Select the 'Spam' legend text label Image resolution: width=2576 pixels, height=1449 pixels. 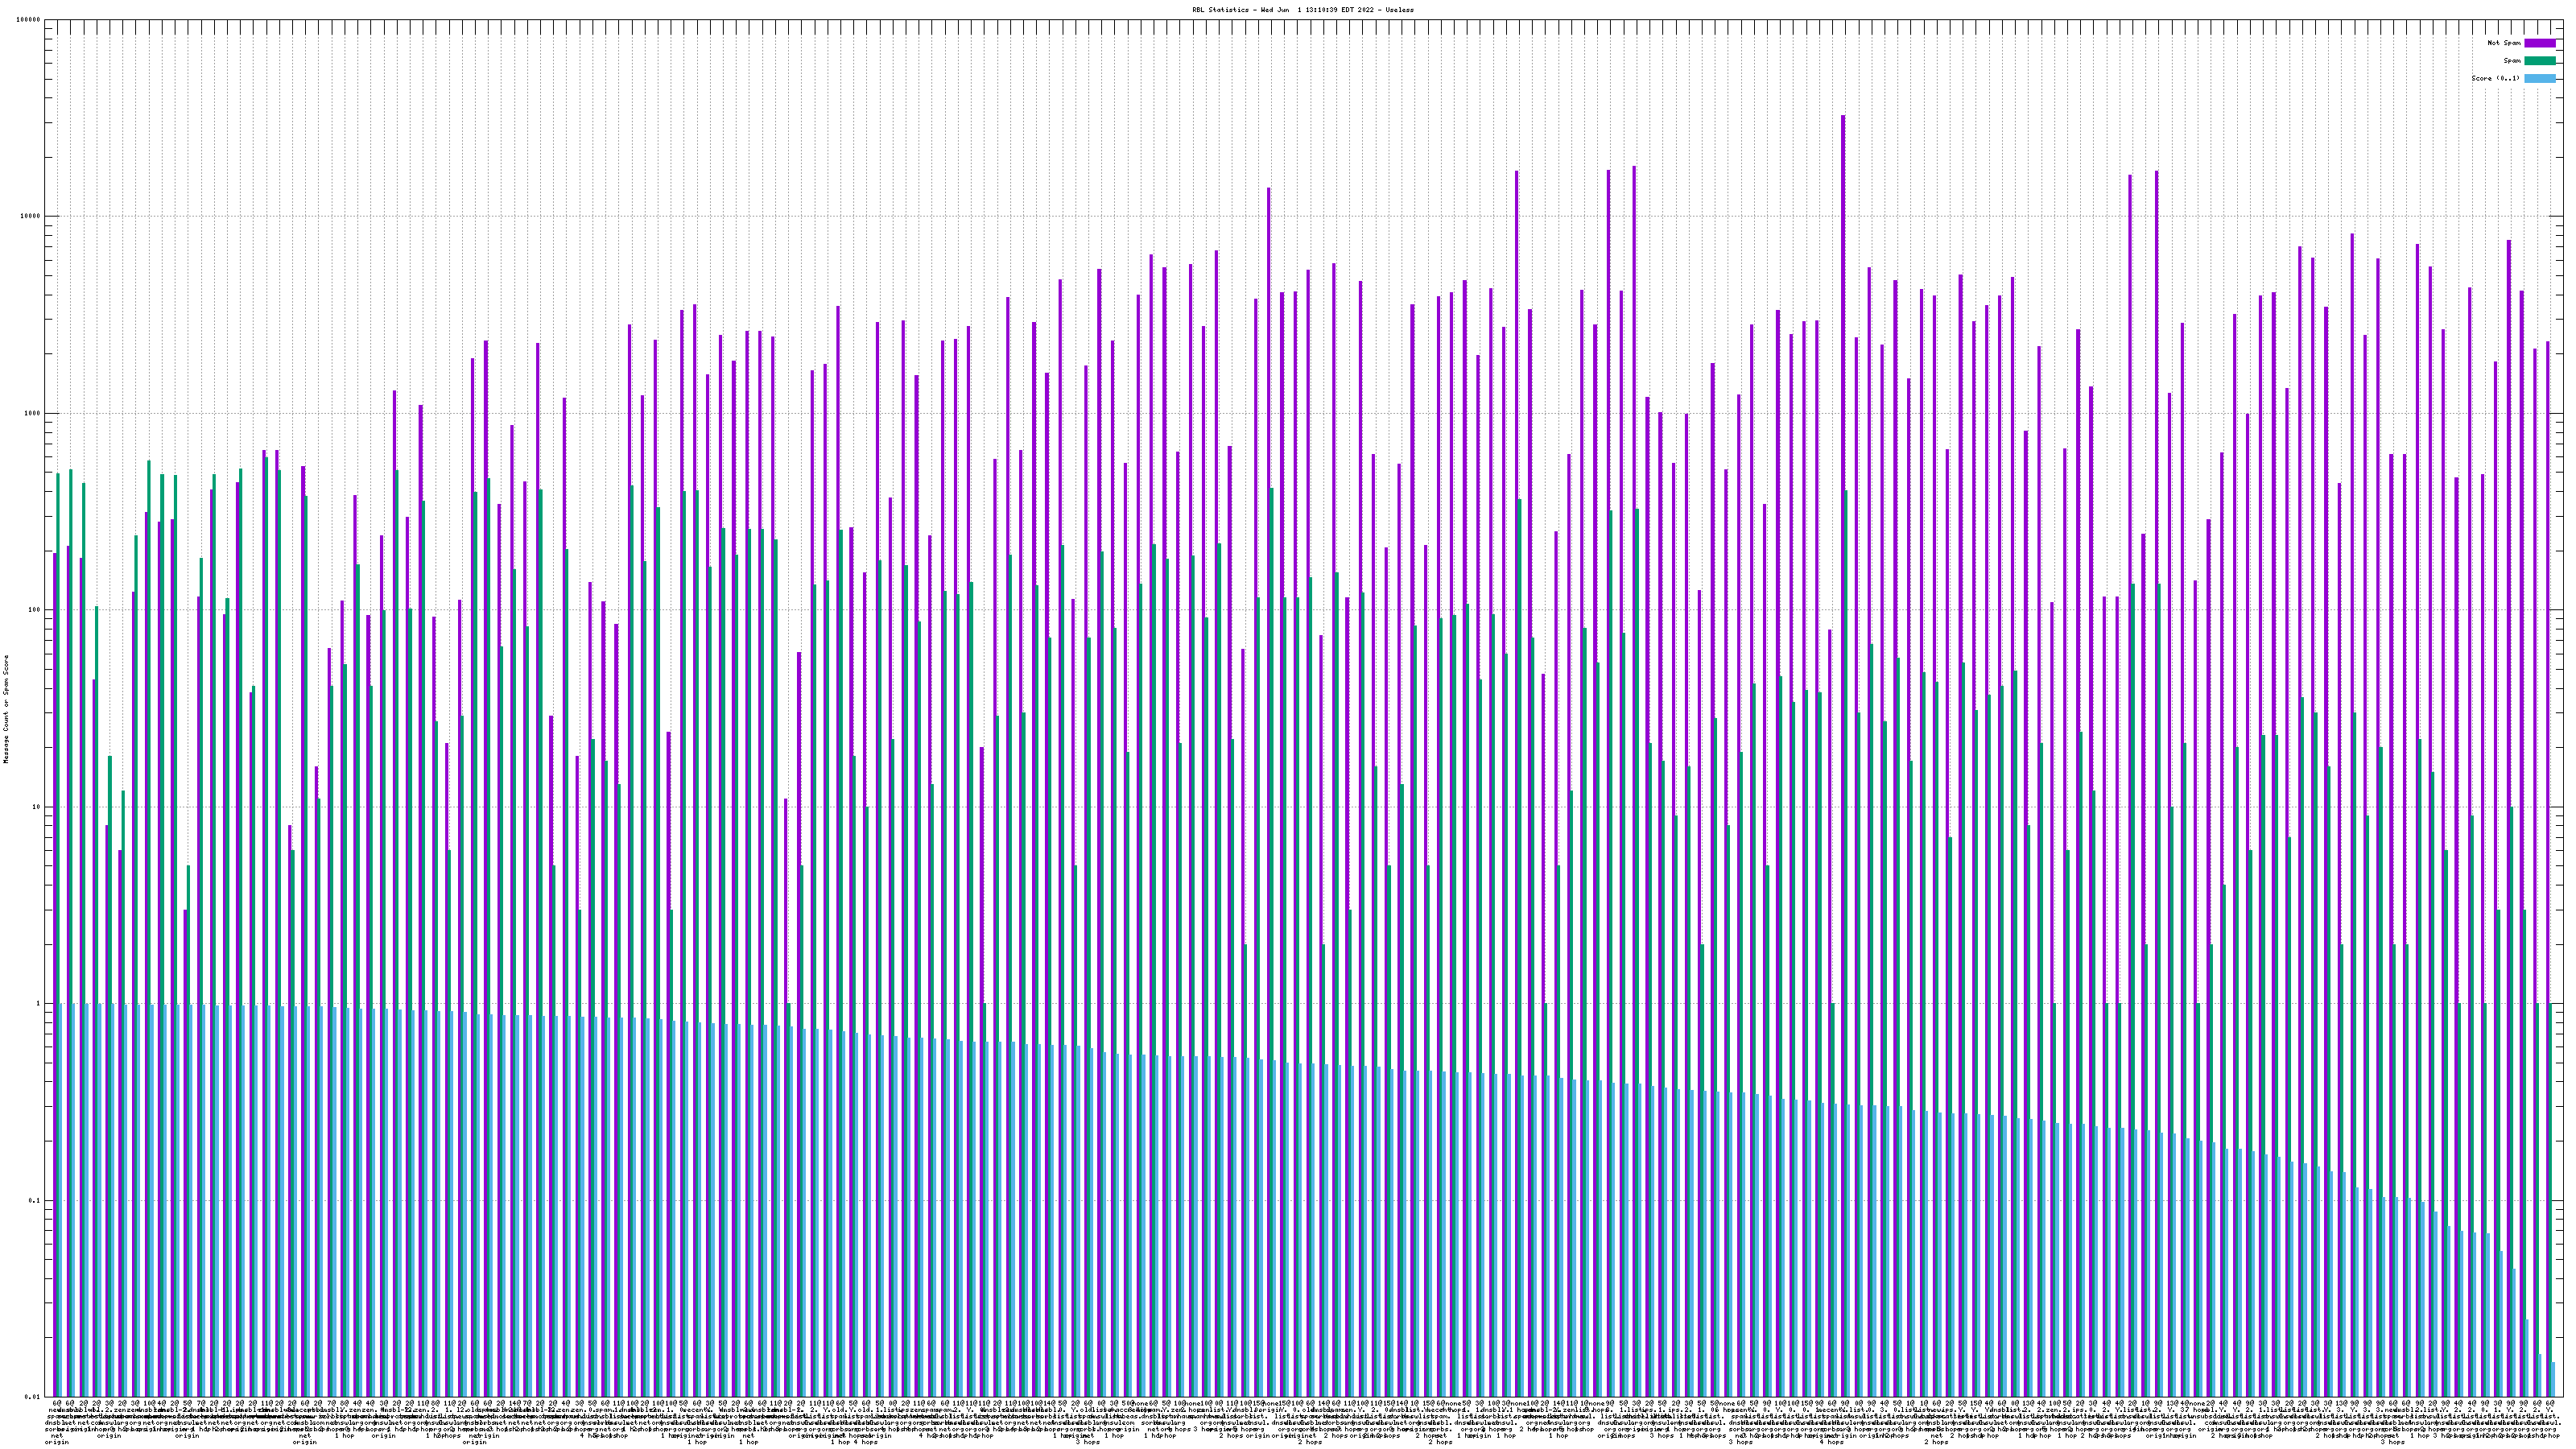2512,61
